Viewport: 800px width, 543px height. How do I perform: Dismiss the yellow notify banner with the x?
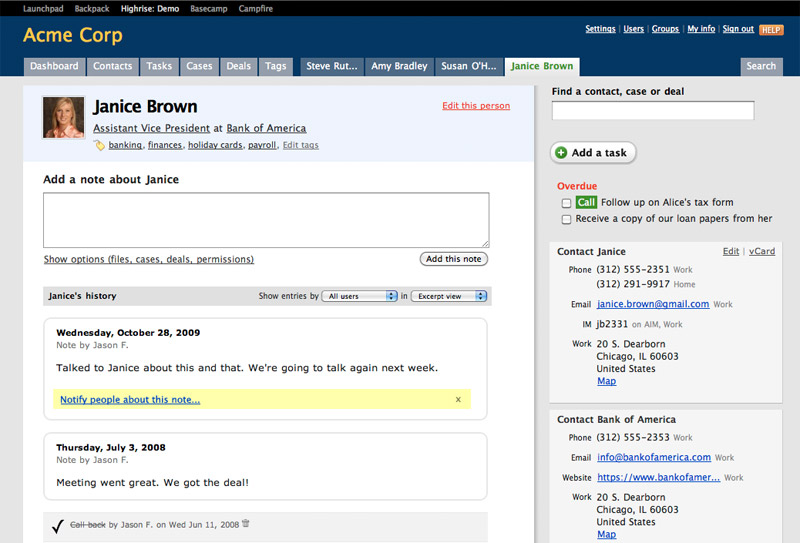click(x=458, y=400)
